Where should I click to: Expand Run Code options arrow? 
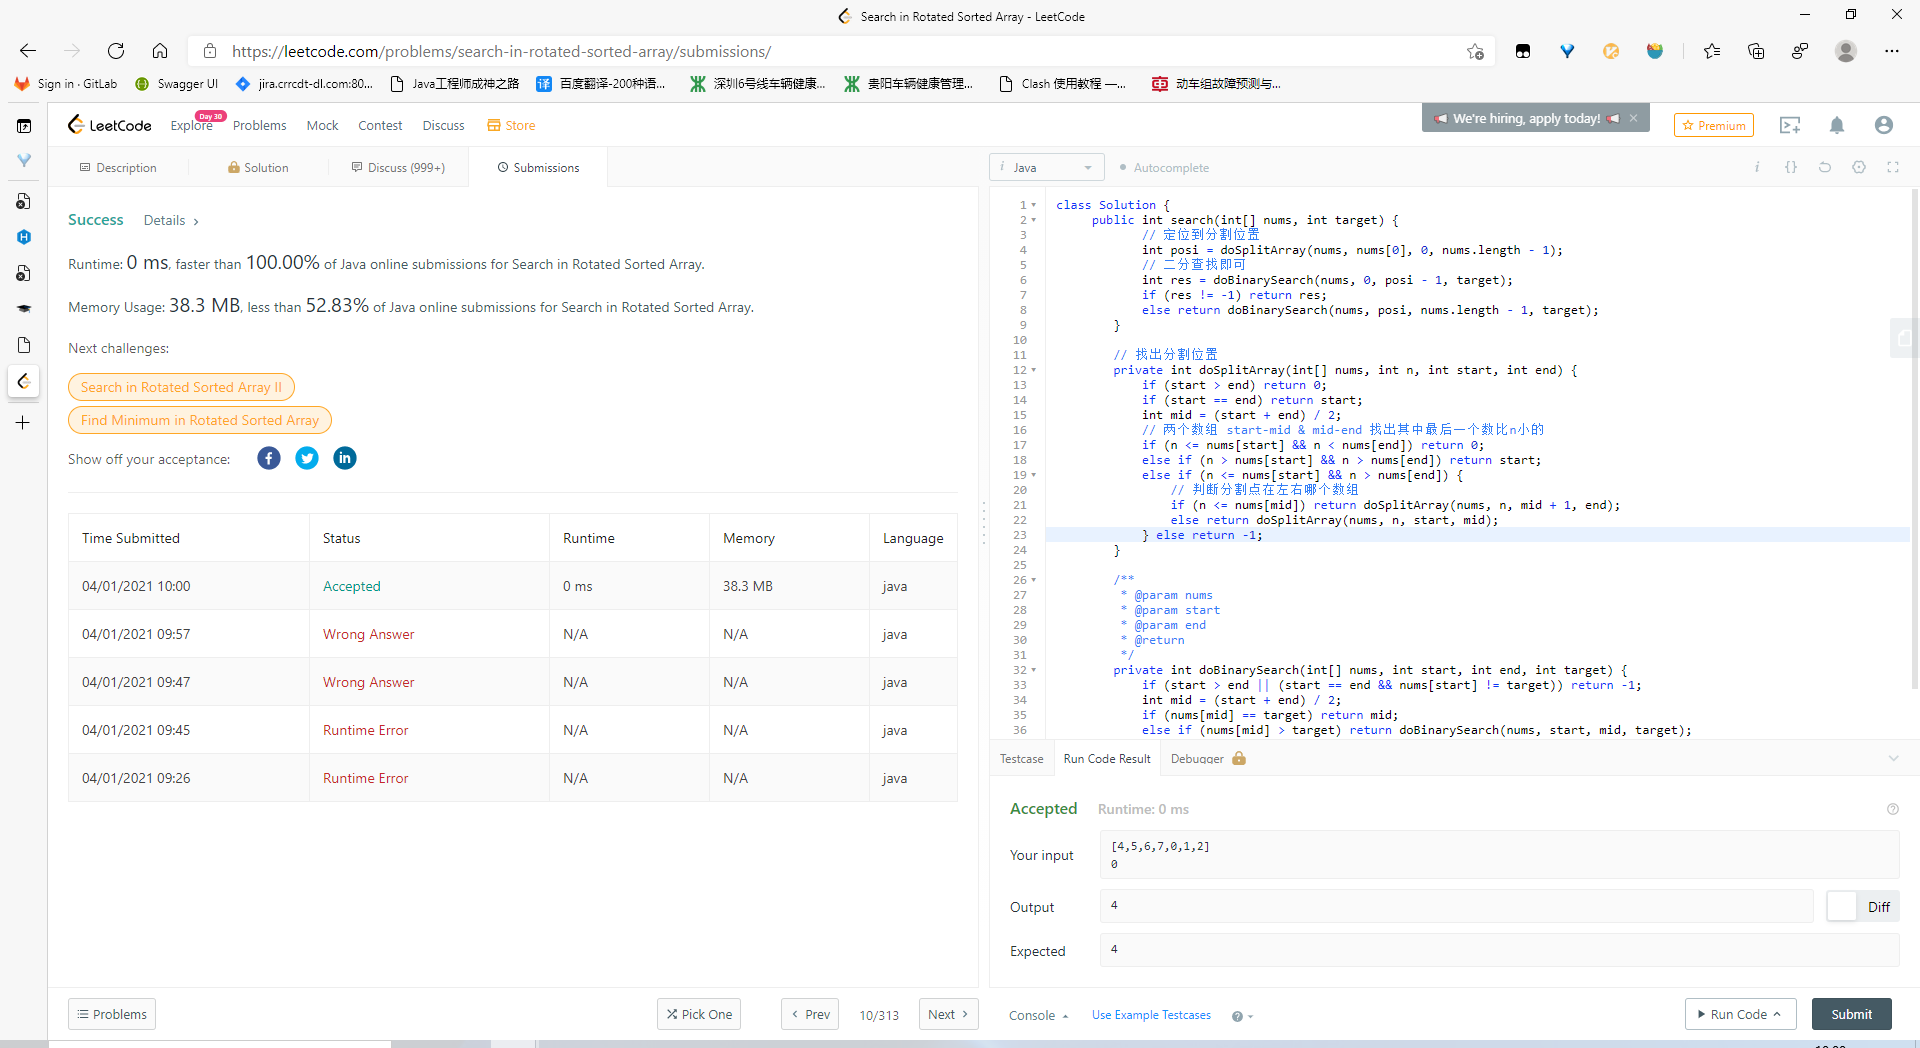click(1778, 1014)
